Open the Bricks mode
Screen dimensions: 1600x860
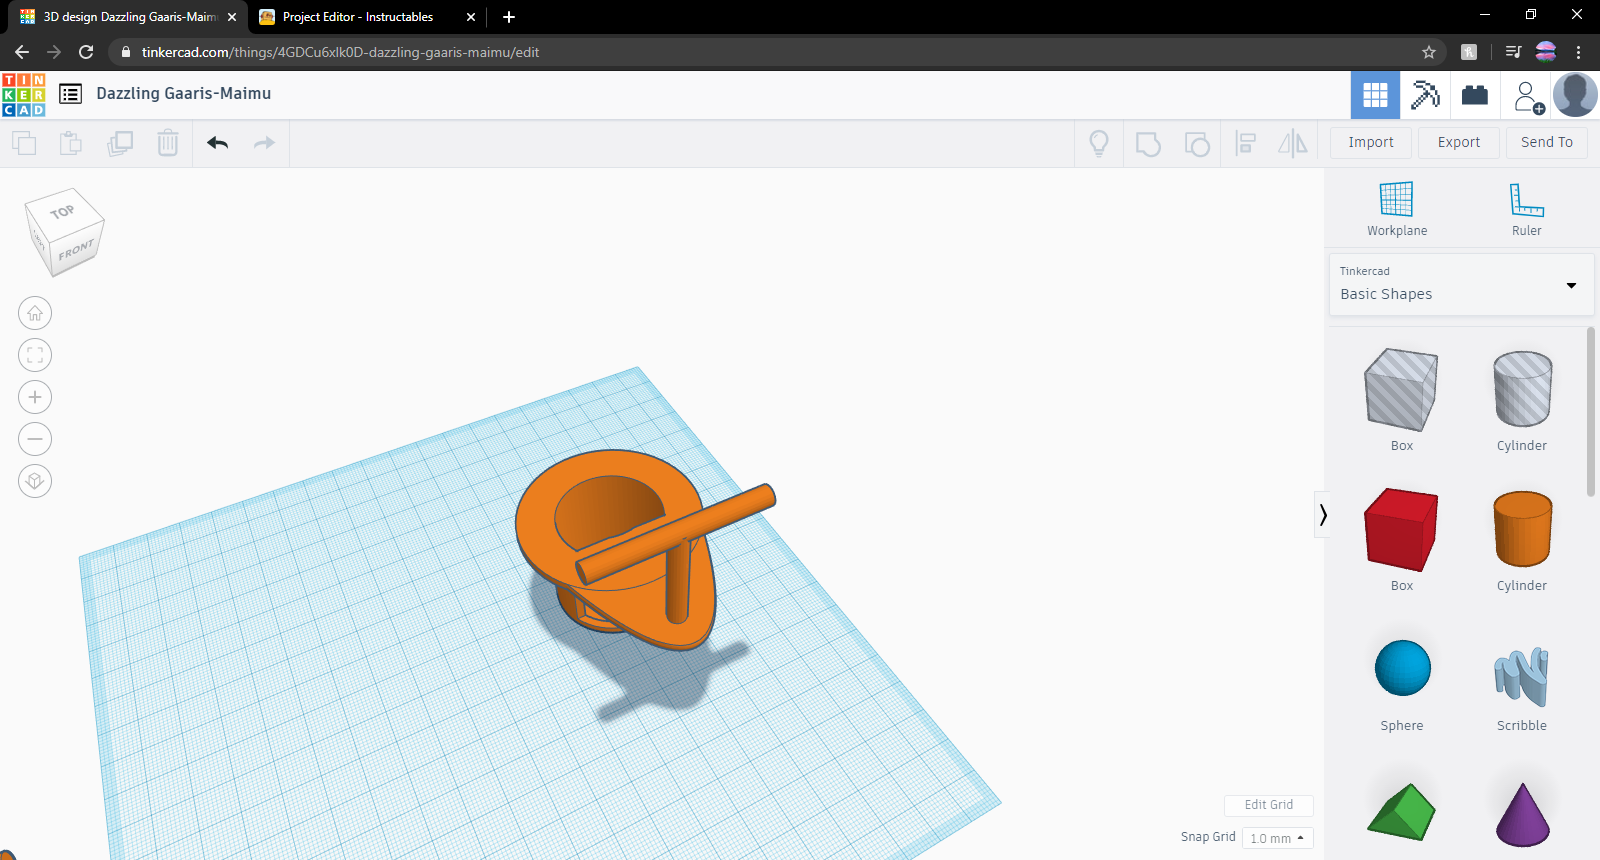coord(1475,95)
